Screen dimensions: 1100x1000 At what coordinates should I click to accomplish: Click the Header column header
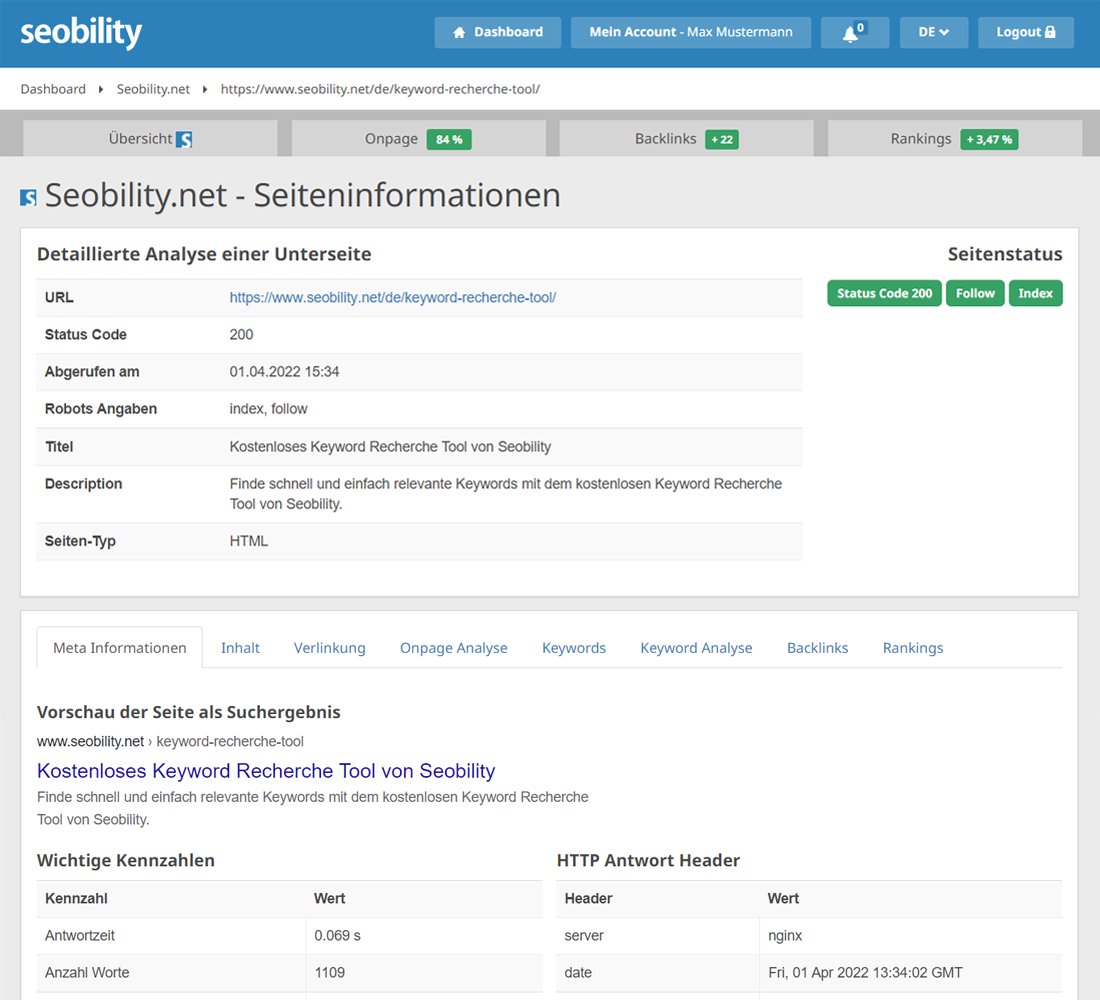pyautogui.click(x=588, y=898)
